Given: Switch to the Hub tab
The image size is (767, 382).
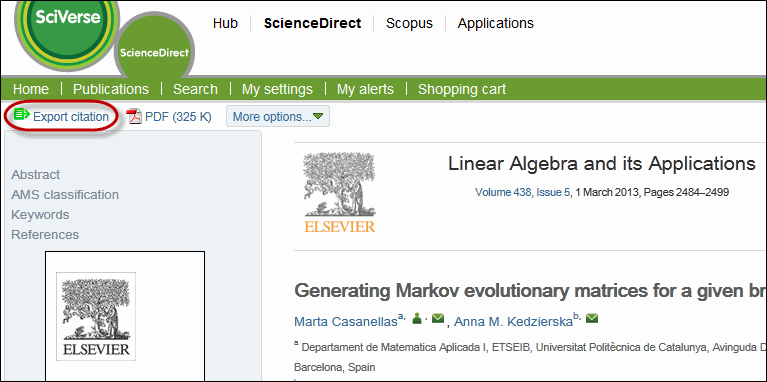Looking at the screenshot, I should click(225, 23).
